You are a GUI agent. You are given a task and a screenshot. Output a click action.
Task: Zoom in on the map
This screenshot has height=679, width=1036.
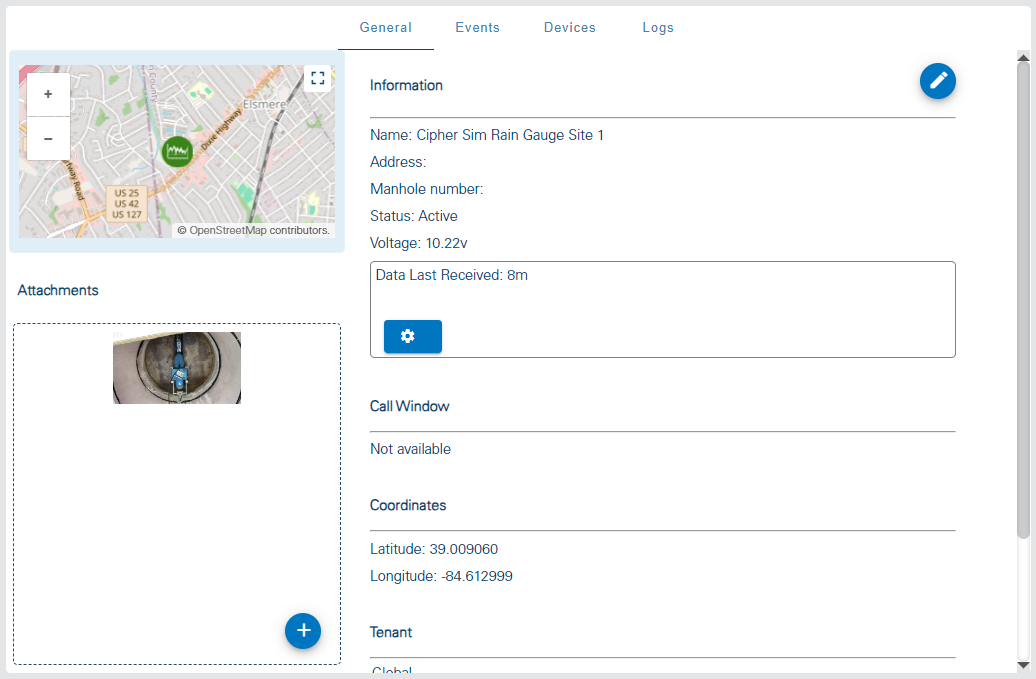click(x=48, y=94)
